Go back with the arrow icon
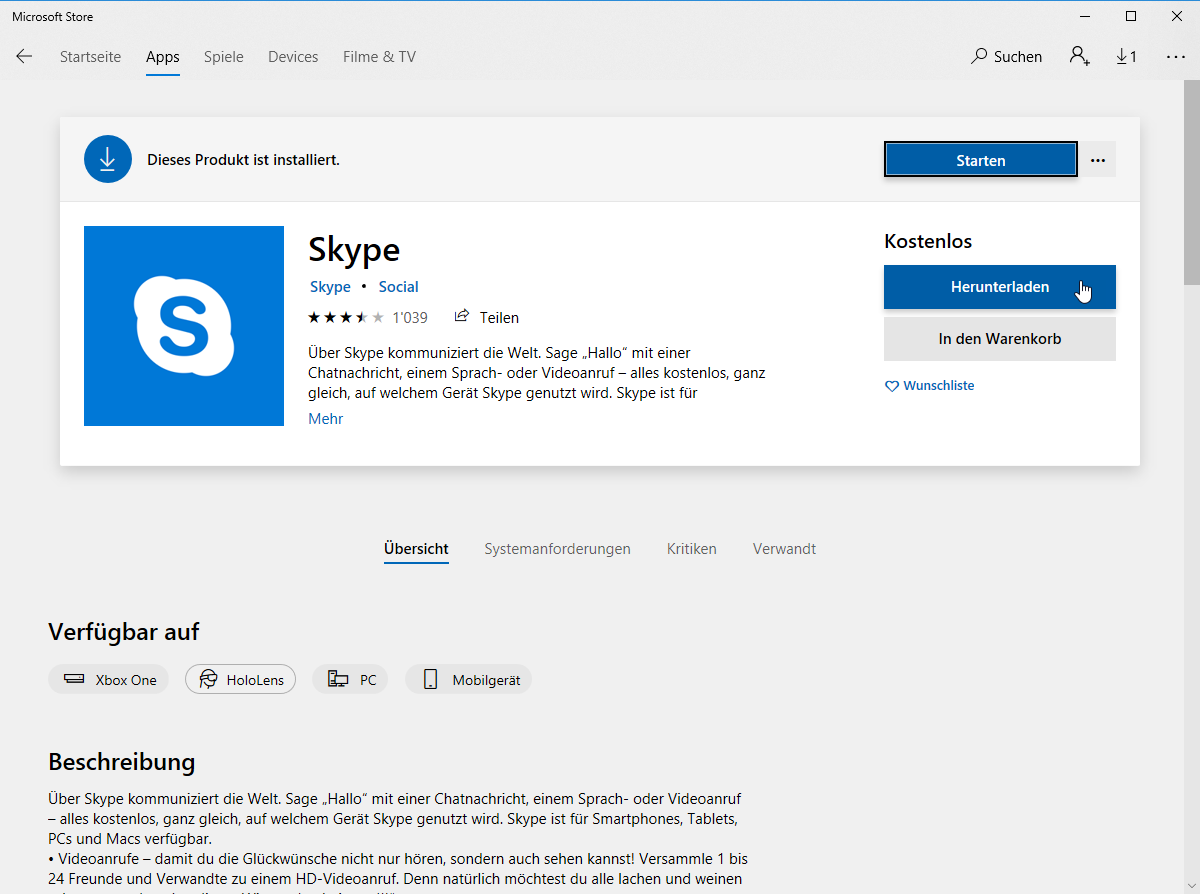This screenshot has width=1200, height=894. click(24, 57)
